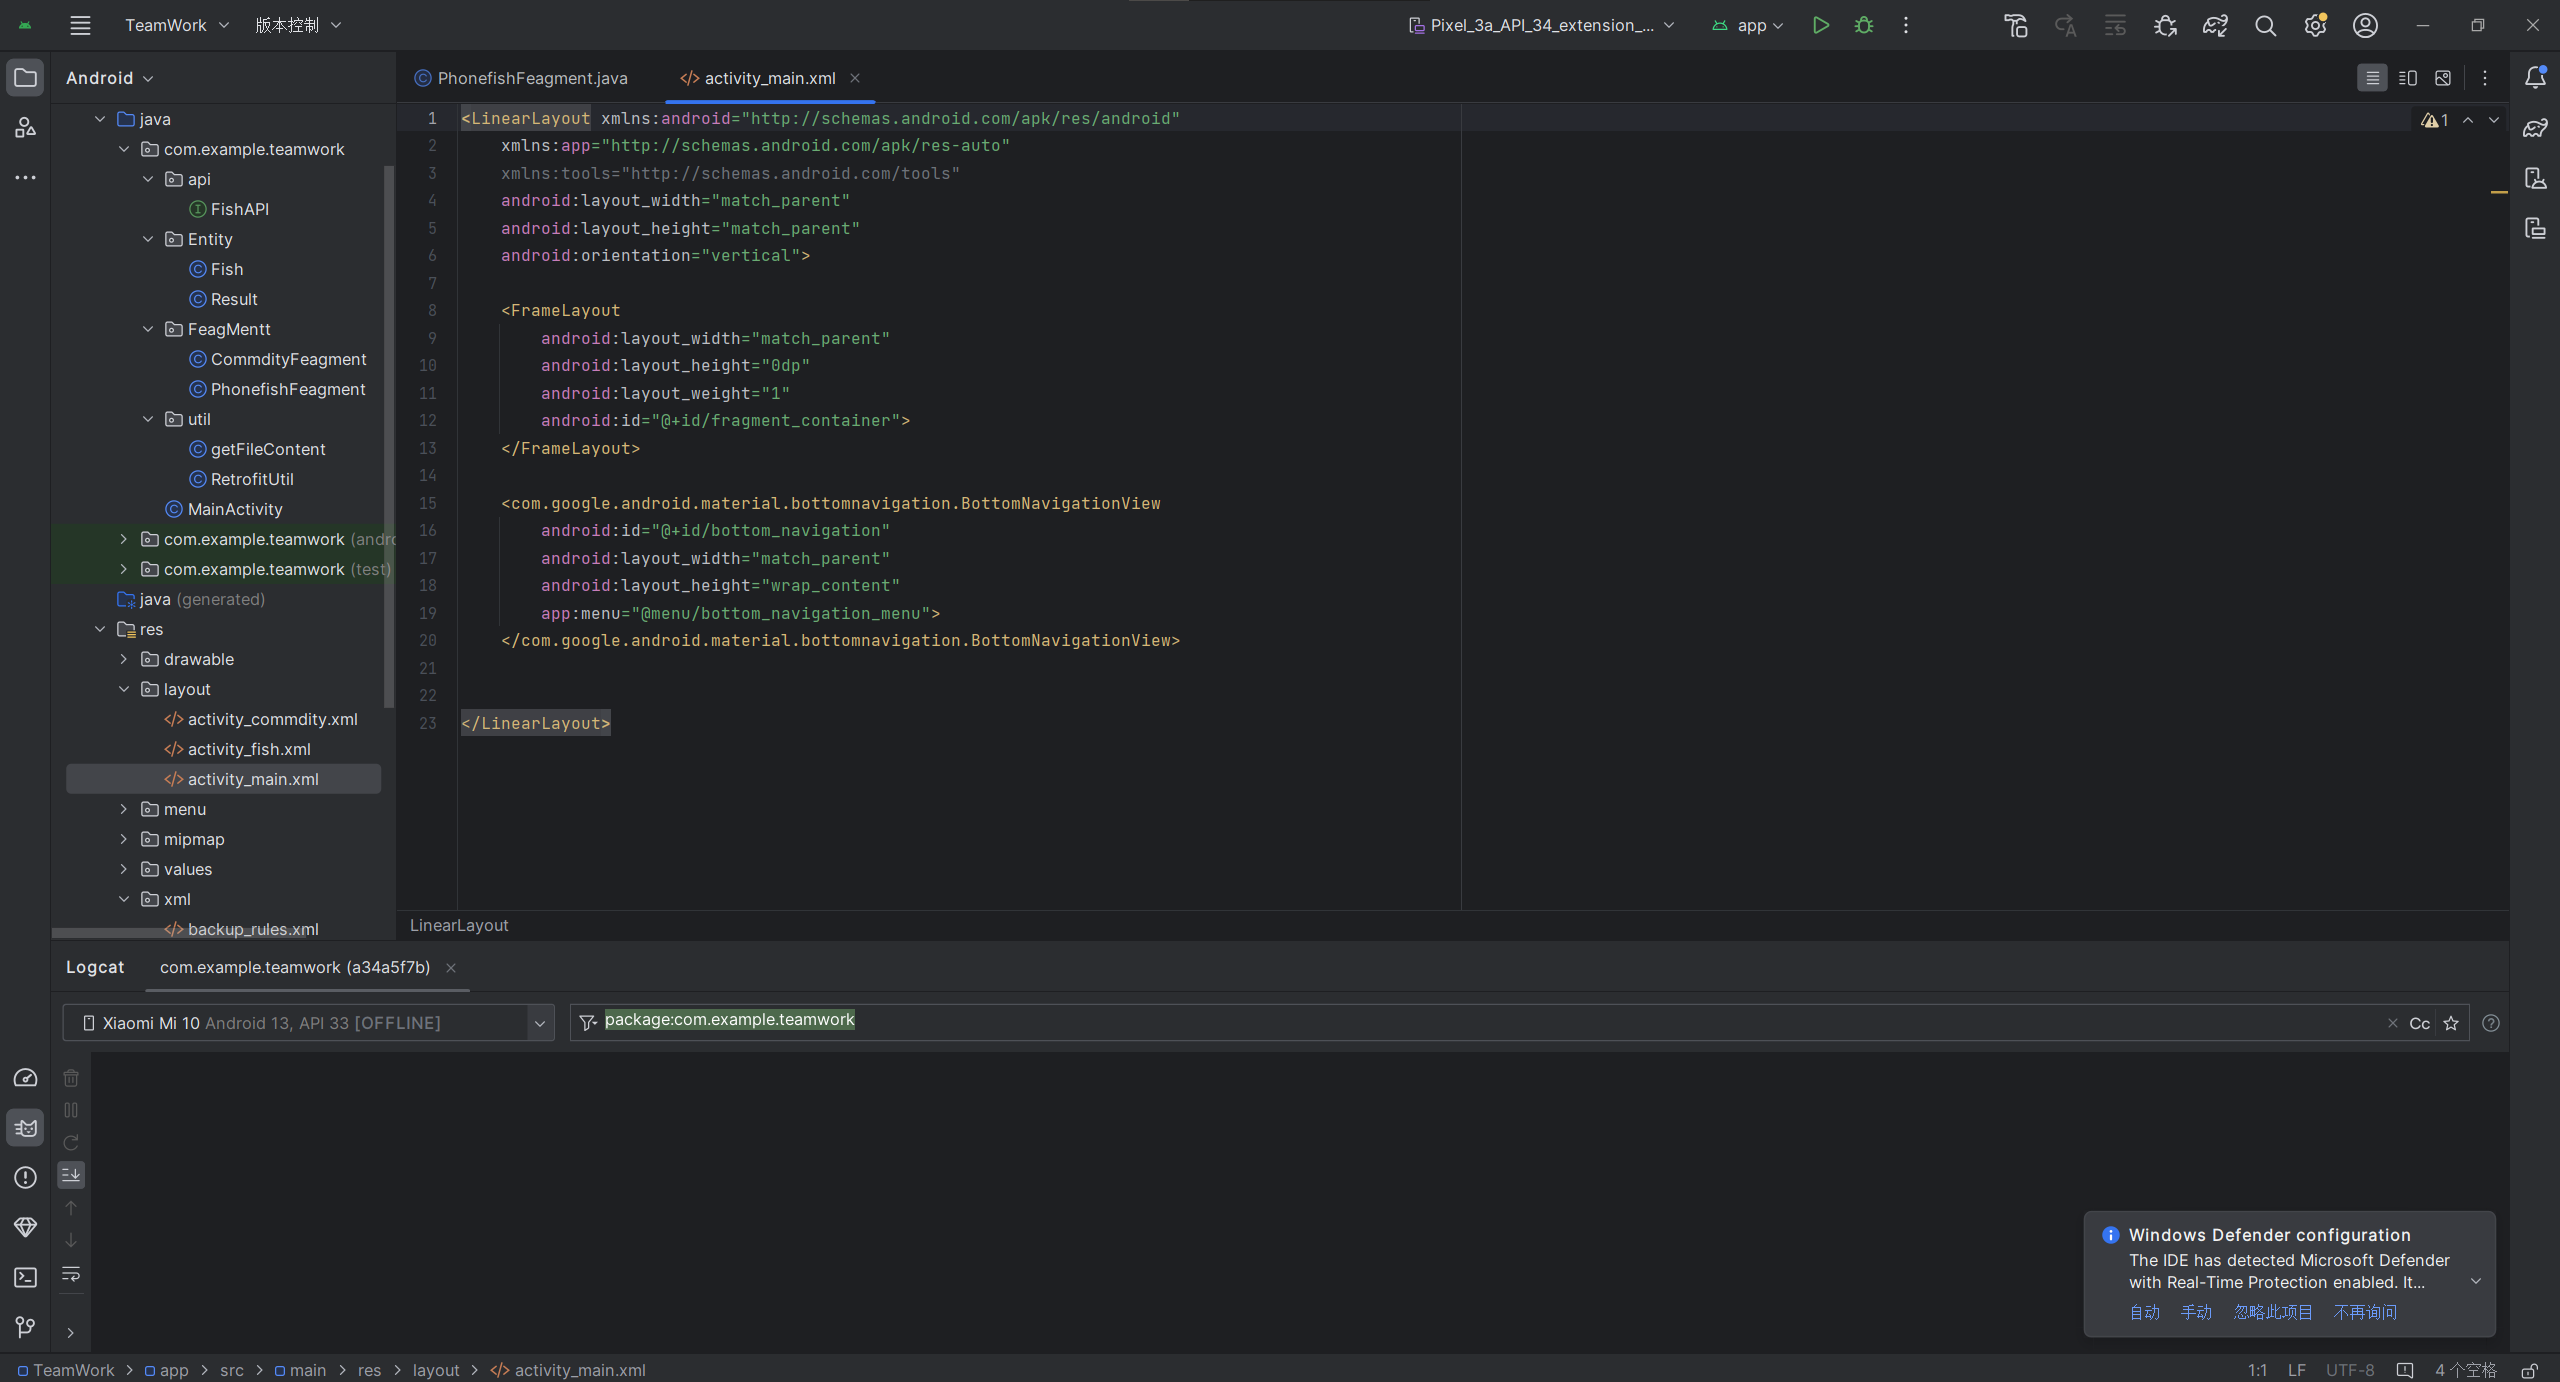Switch editor to Split view mode

pyautogui.click(x=2407, y=78)
